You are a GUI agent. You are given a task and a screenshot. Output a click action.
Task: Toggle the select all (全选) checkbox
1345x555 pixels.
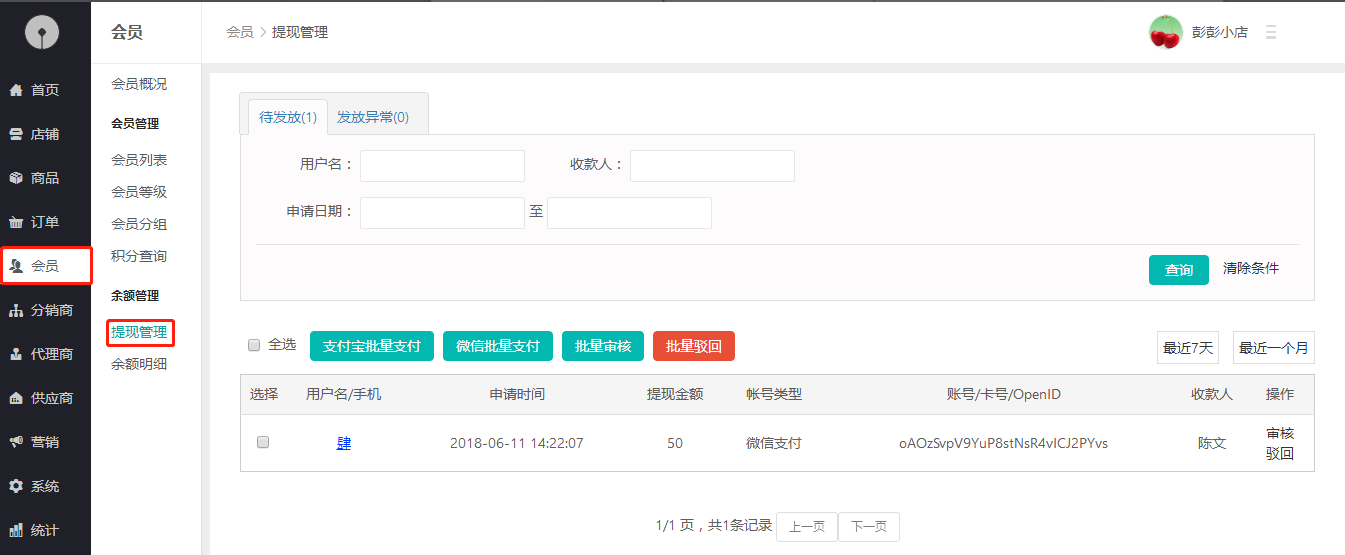pos(254,345)
